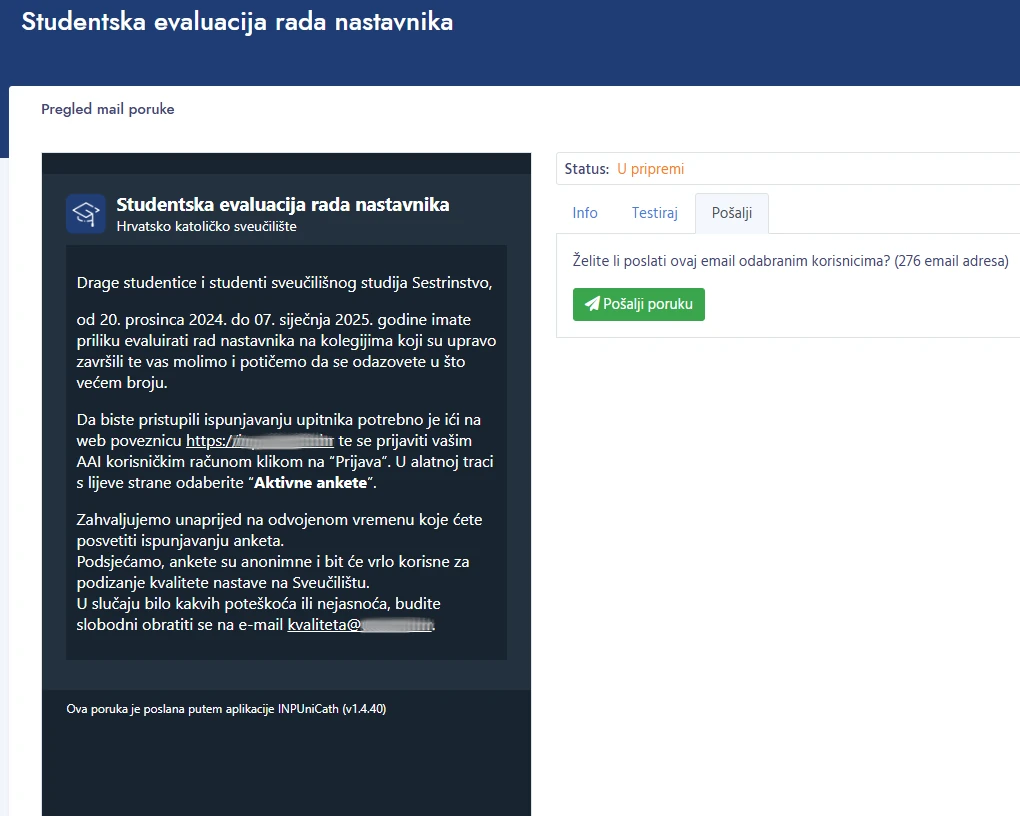
Task: Click the graduation cap logo icon
Action: pos(86,214)
